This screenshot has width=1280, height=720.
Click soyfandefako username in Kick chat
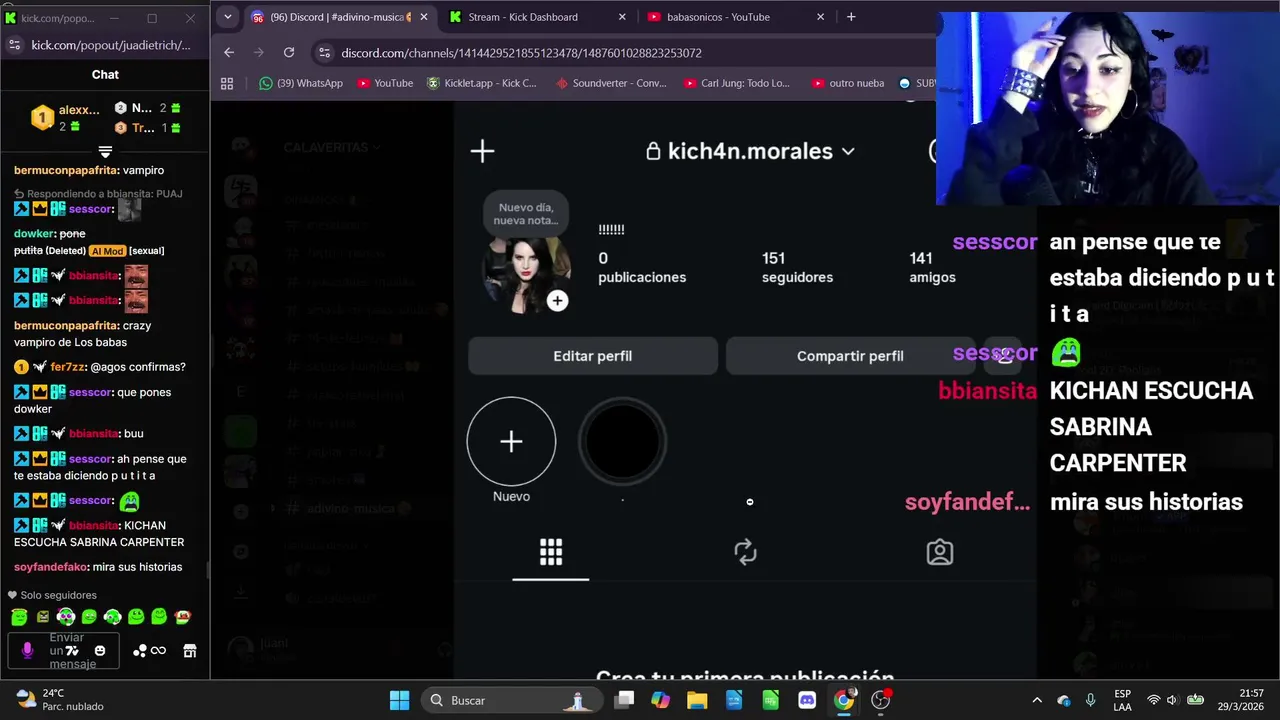coord(50,567)
